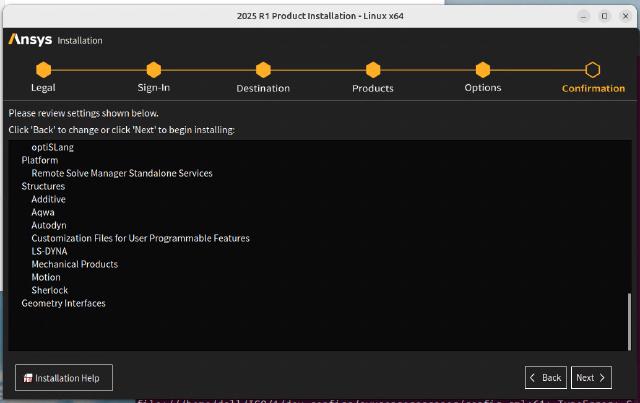The height and width of the screenshot is (403, 640).
Task: Click the Mechanical Products entry
Action: pyautogui.click(x=75, y=264)
